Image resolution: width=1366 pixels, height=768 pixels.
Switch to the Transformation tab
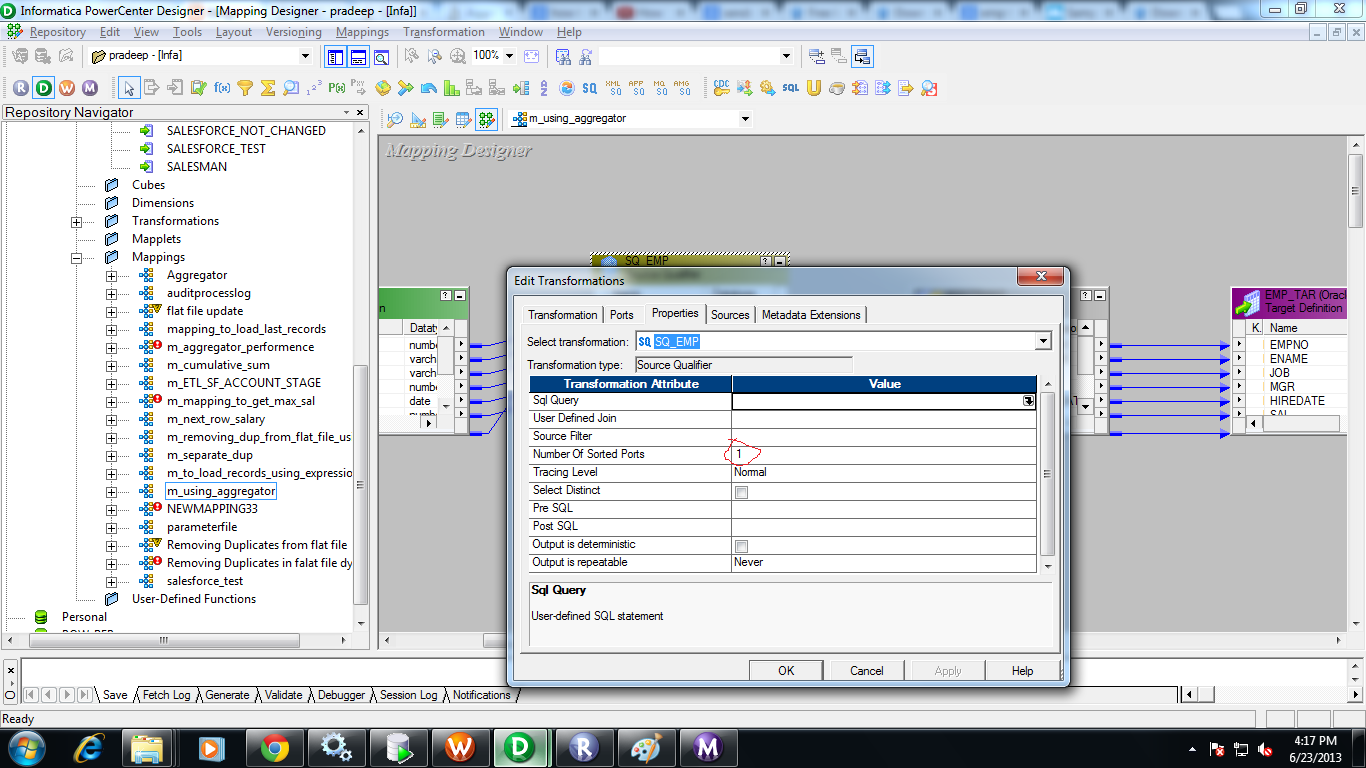coord(563,315)
